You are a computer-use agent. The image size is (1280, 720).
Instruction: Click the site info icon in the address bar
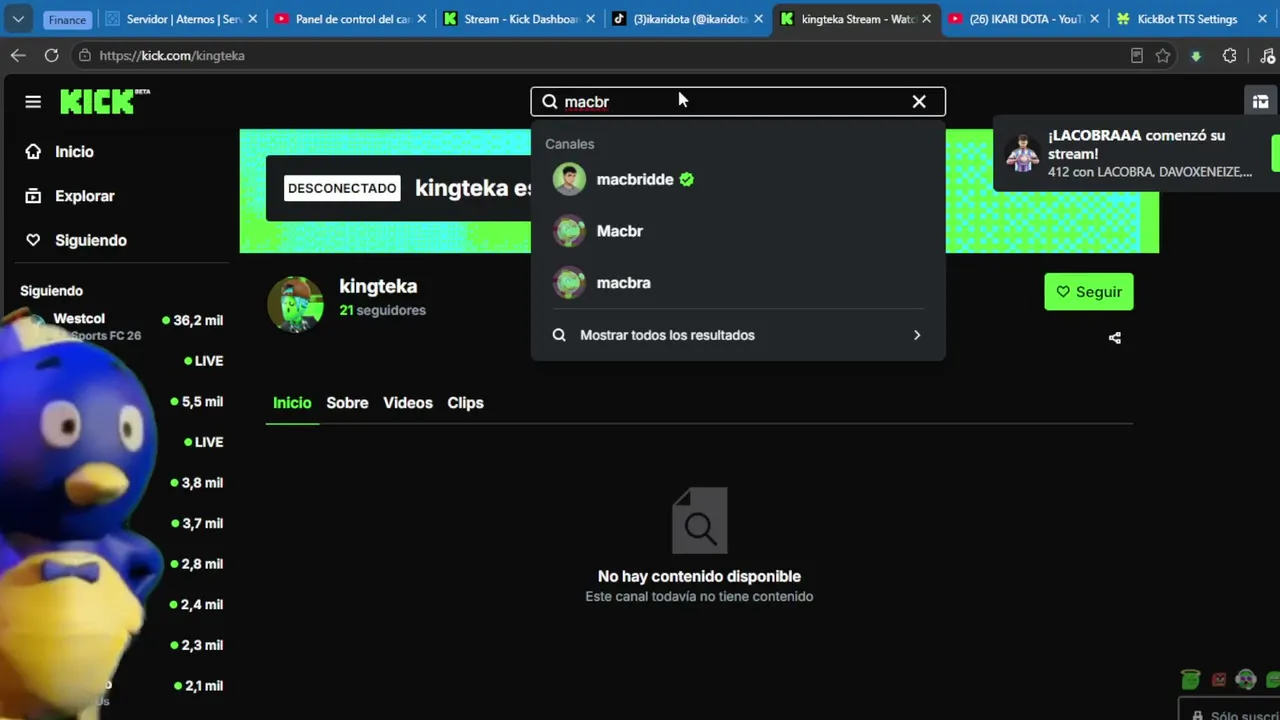[85, 56]
